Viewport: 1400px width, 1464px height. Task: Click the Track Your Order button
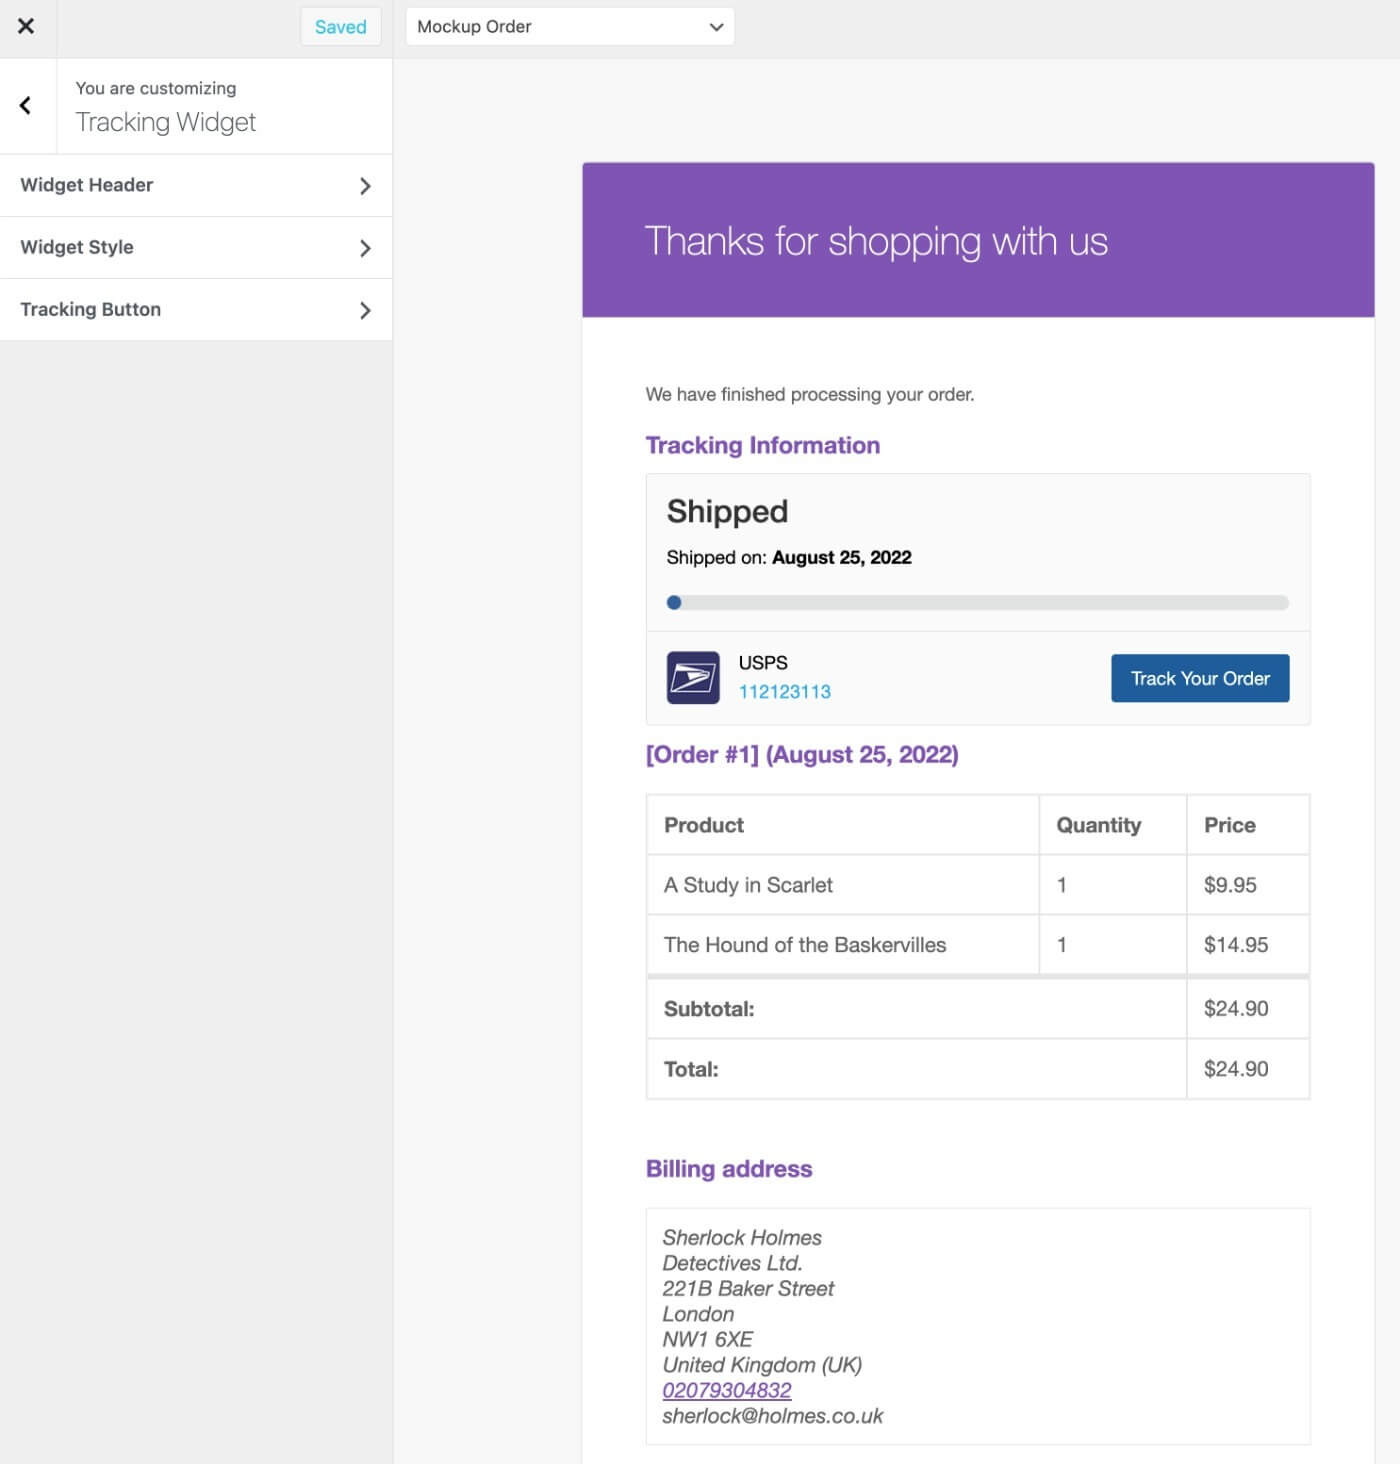click(1200, 678)
